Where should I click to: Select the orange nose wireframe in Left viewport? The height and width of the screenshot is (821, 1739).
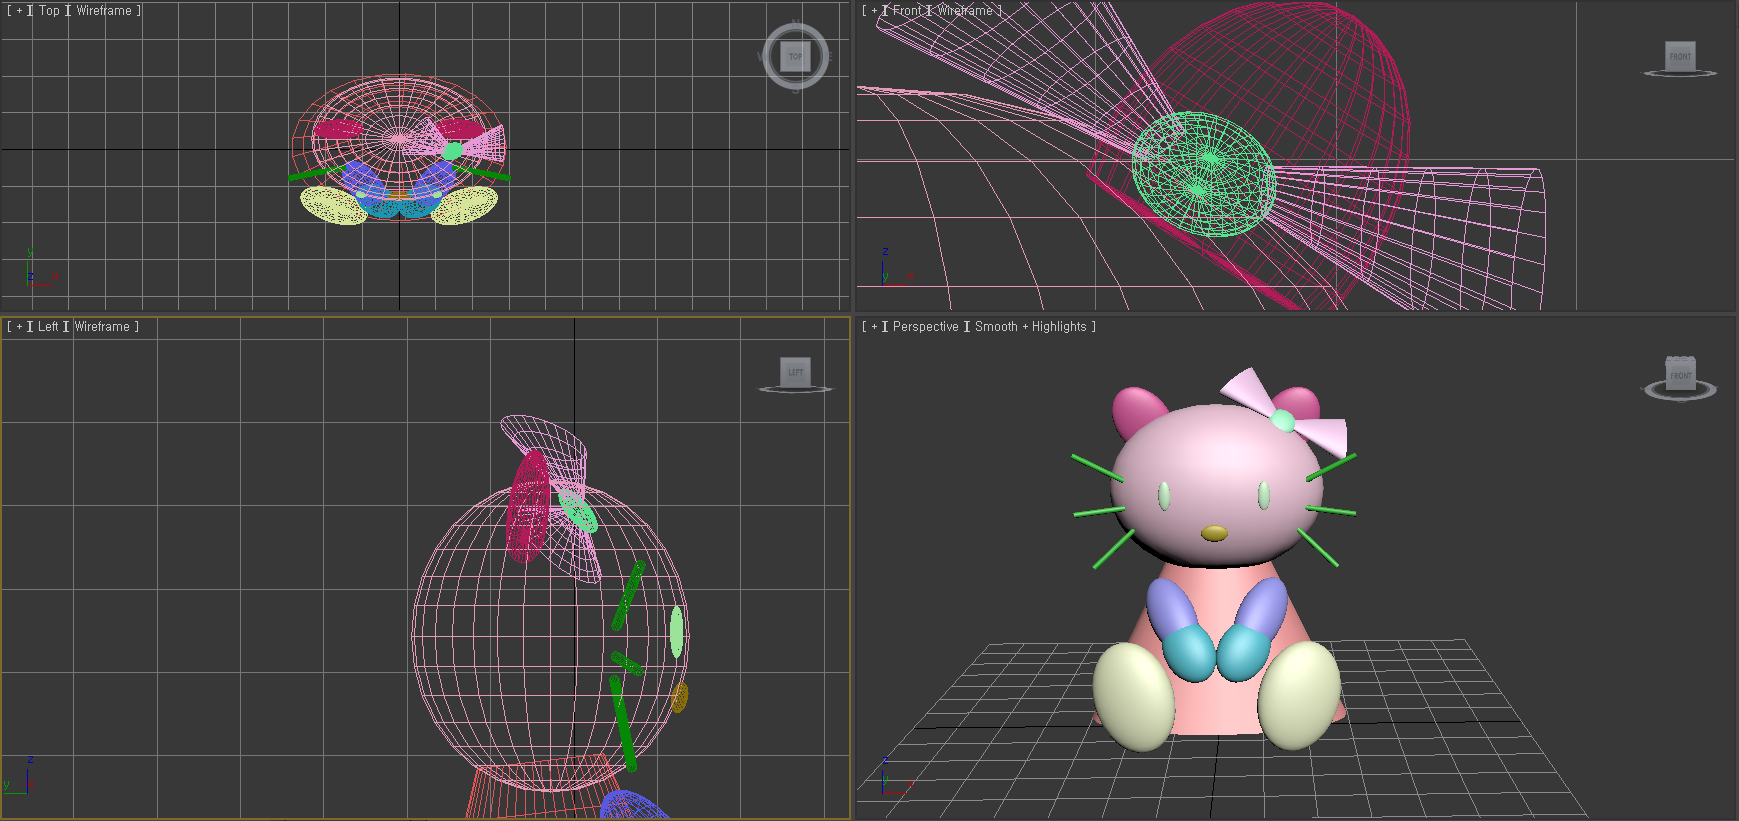(x=680, y=697)
